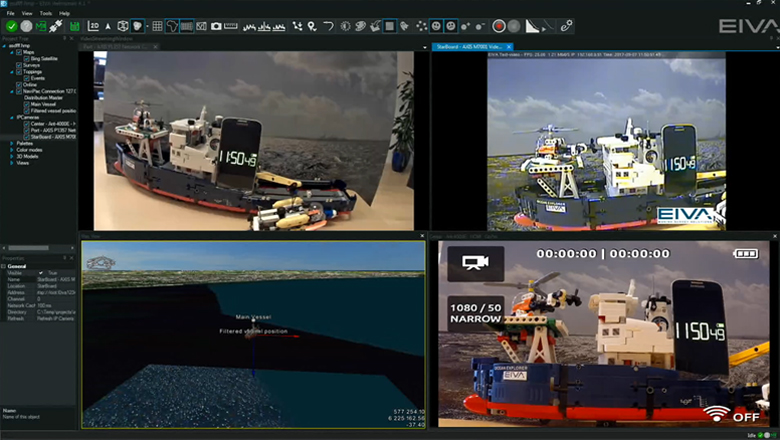Toggle the grid display icon
This screenshot has width=780, height=440.
pos(157,26)
